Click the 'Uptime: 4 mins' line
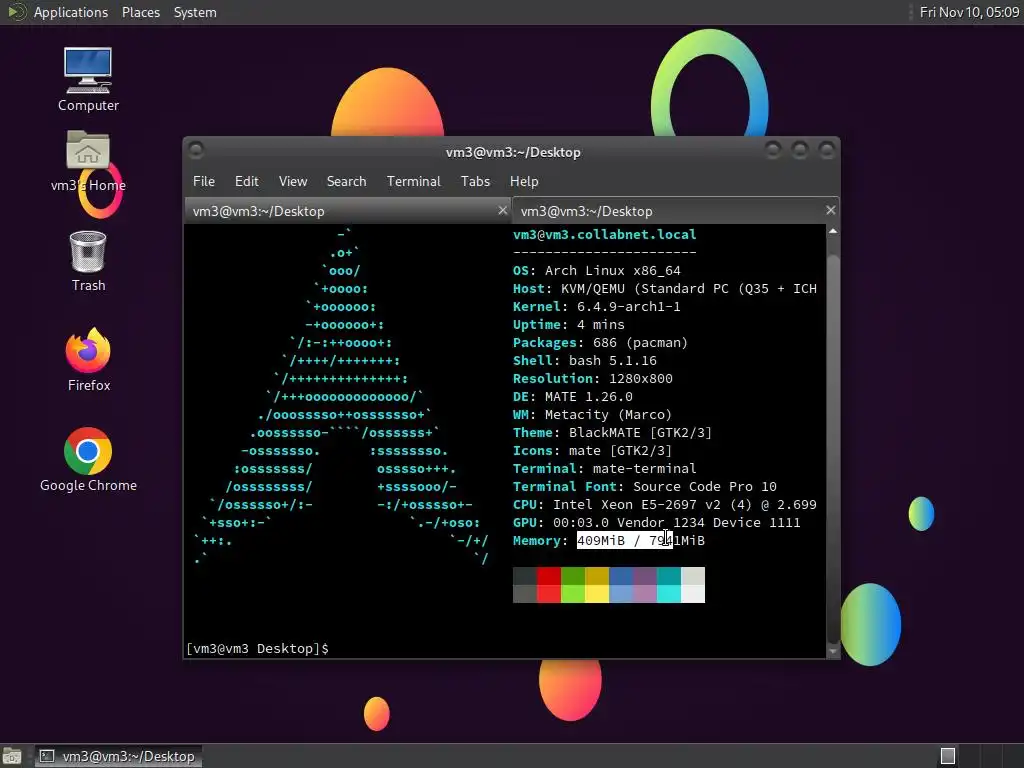 (569, 325)
